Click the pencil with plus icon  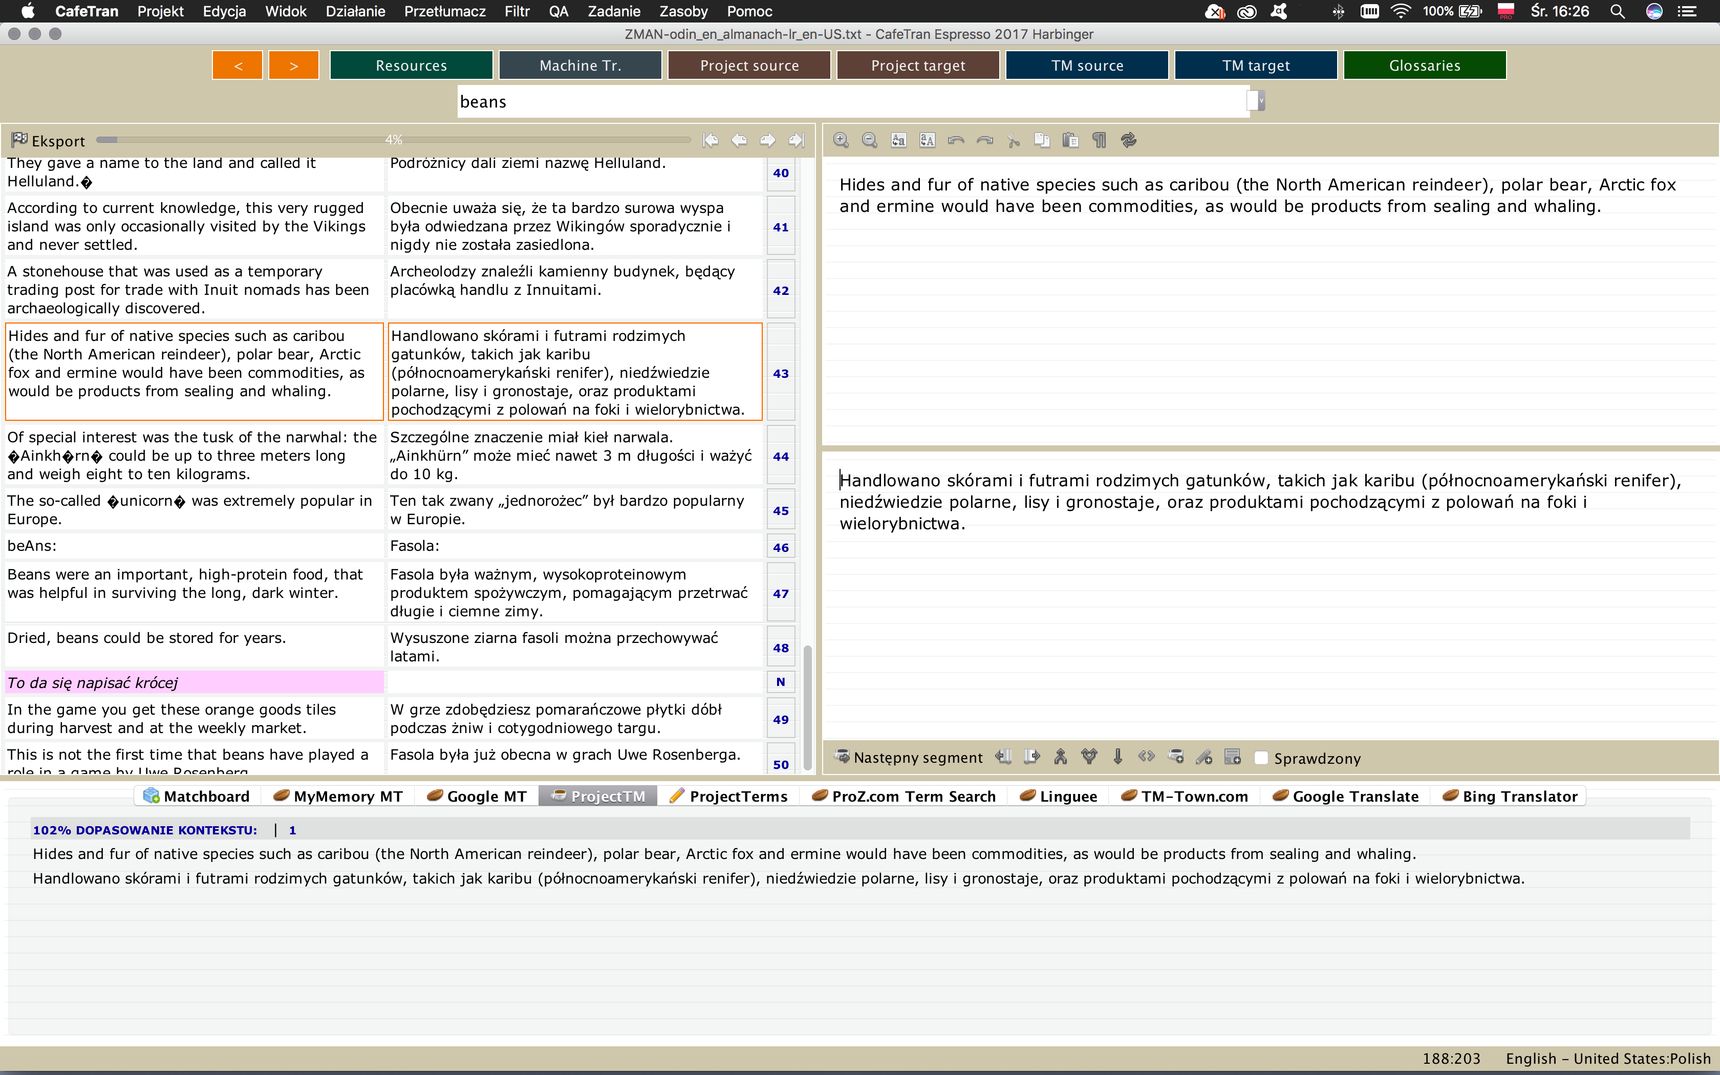pos(1204,757)
